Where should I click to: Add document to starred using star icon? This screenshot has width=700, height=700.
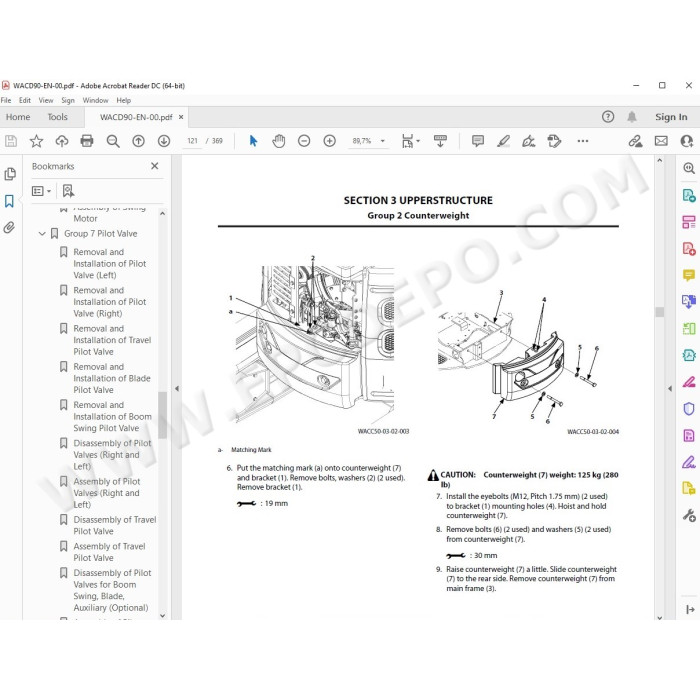[36, 141]
